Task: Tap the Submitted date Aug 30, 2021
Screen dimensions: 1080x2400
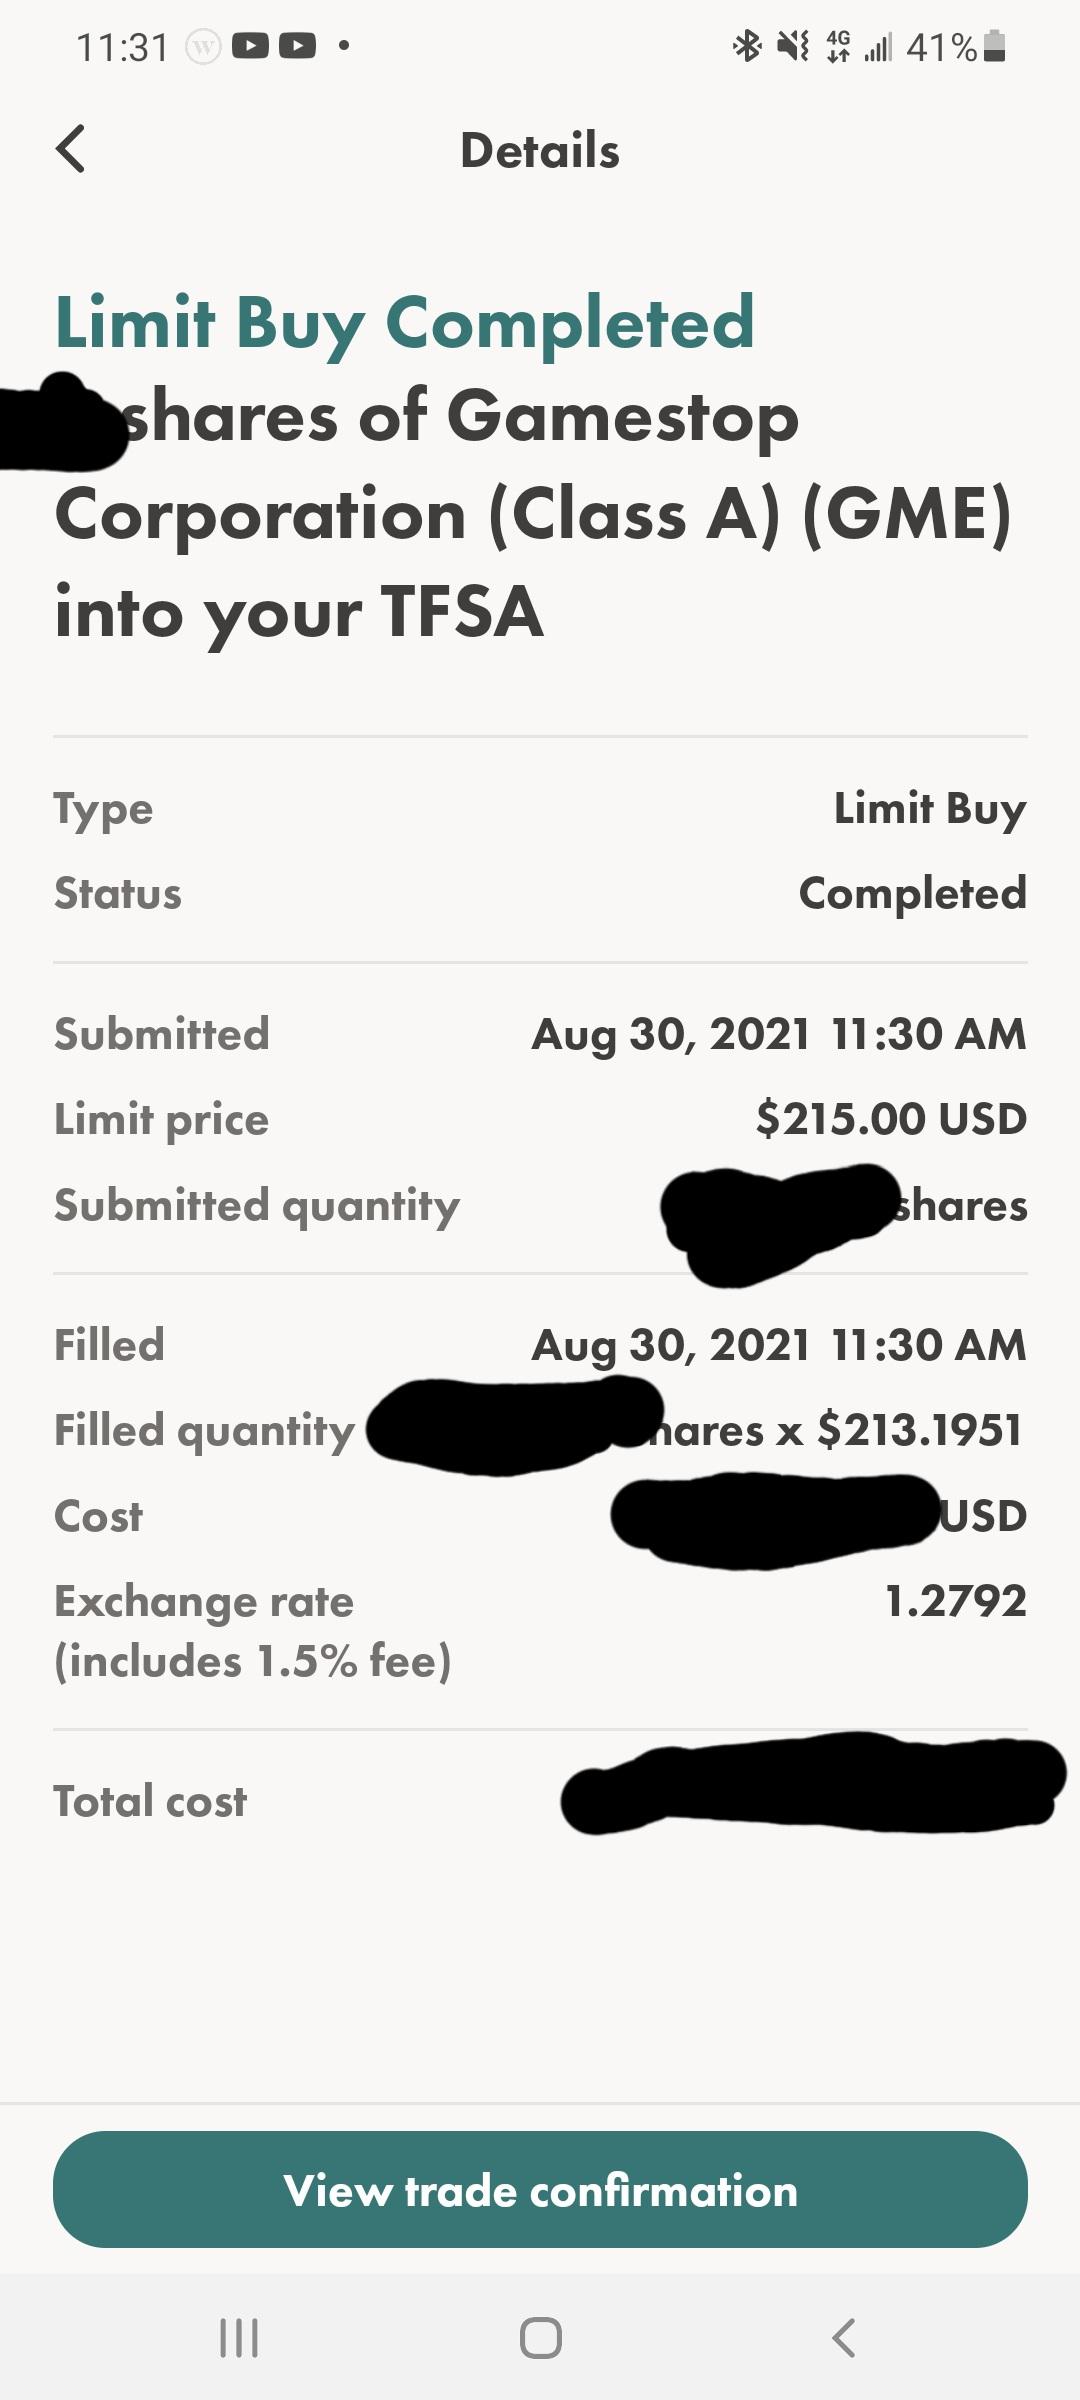Action: 670,1034
